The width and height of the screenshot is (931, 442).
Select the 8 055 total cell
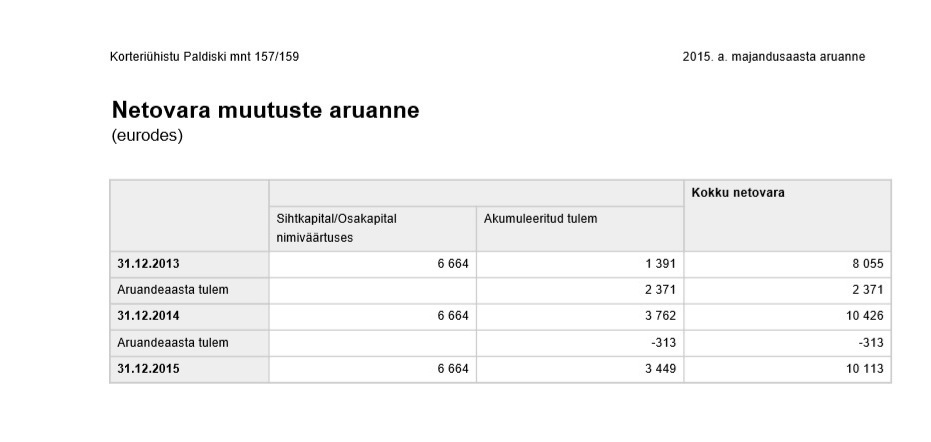[863, 265]
